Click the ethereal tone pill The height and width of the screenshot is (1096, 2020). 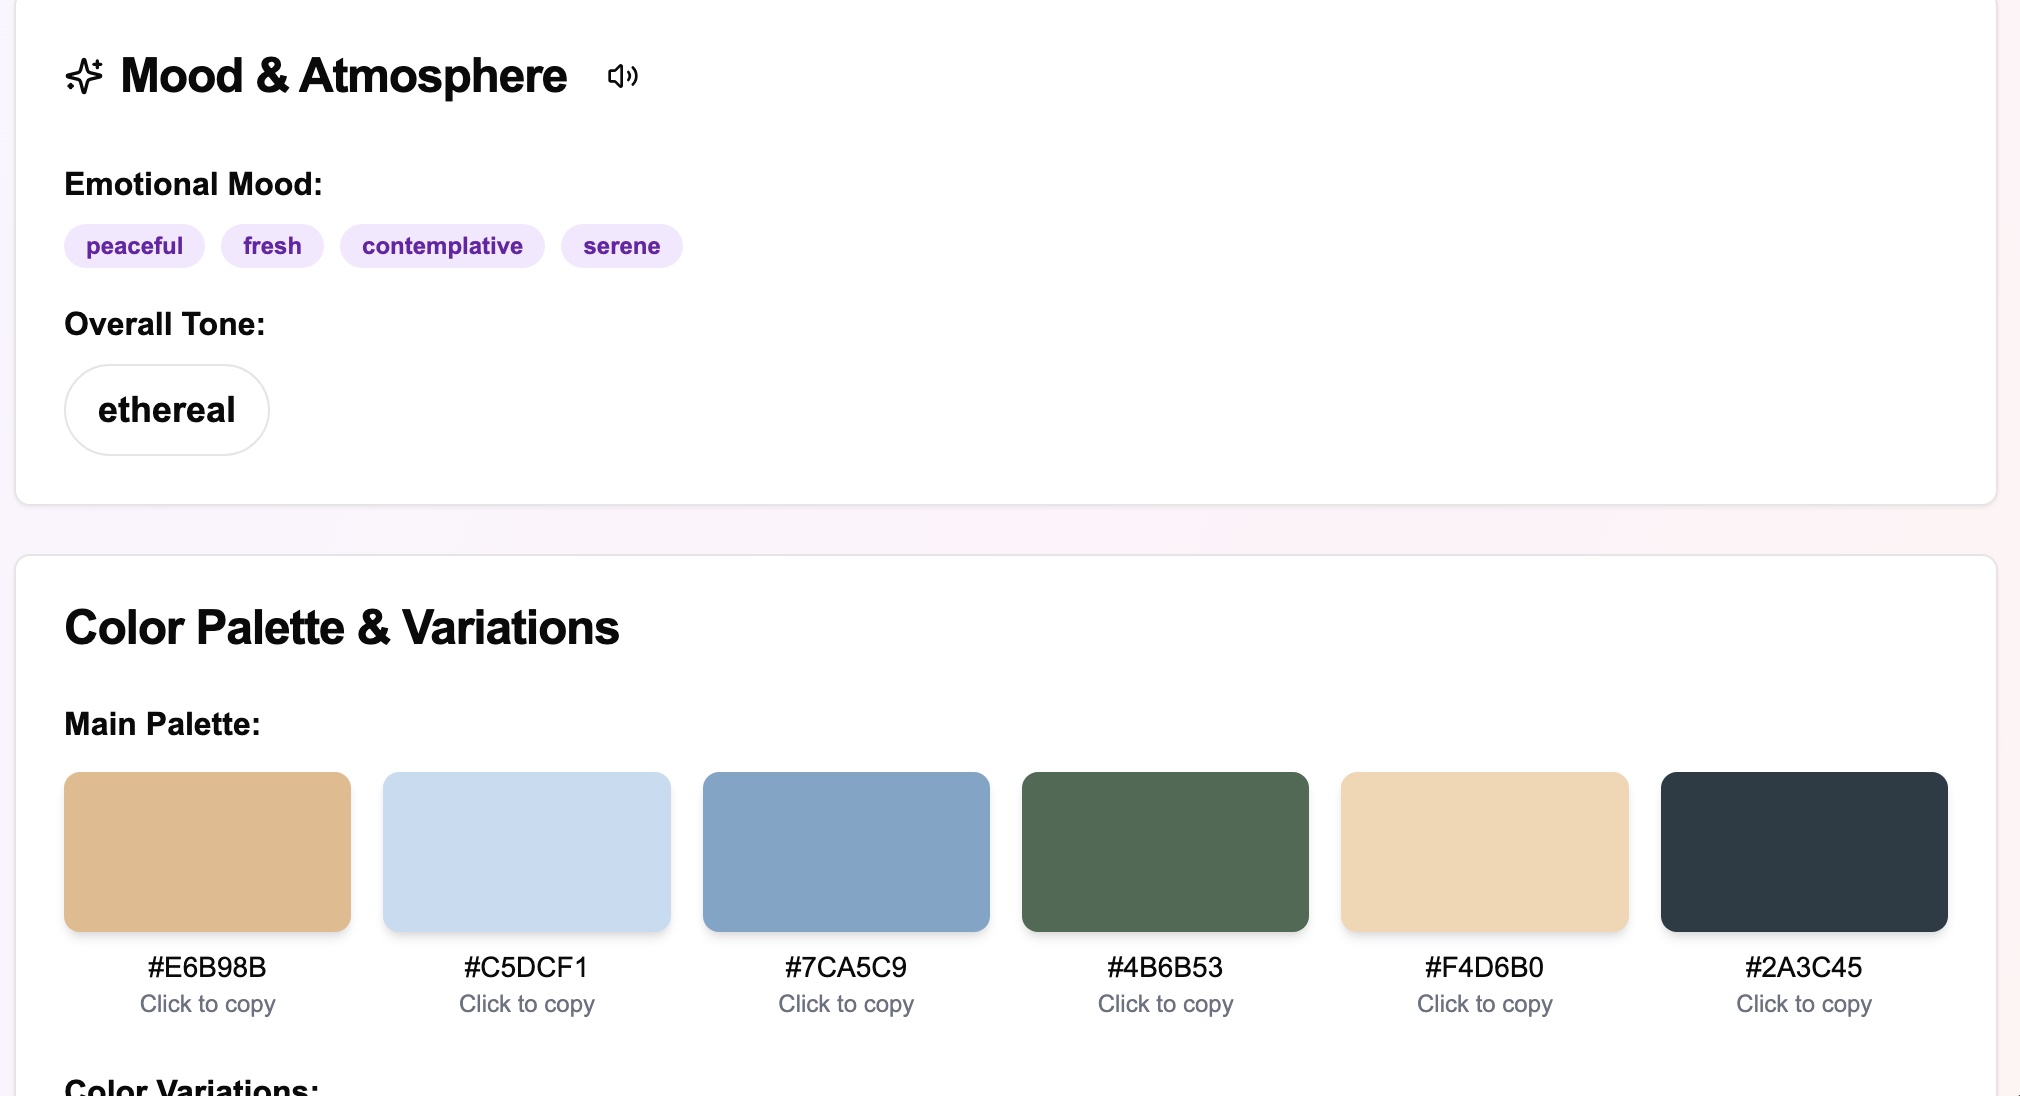click(x=167, y=410)
